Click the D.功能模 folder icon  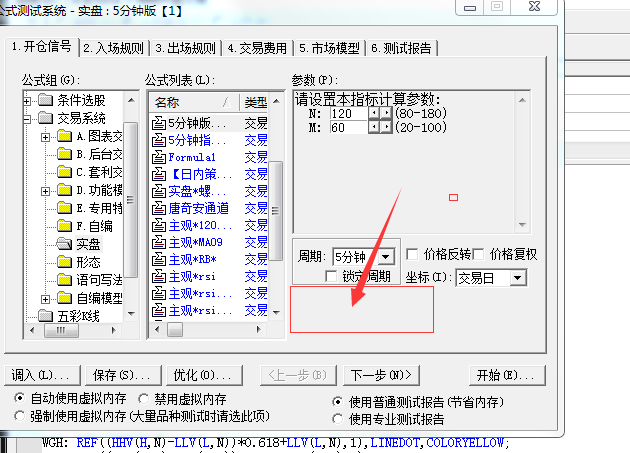(x=64, y=190)
